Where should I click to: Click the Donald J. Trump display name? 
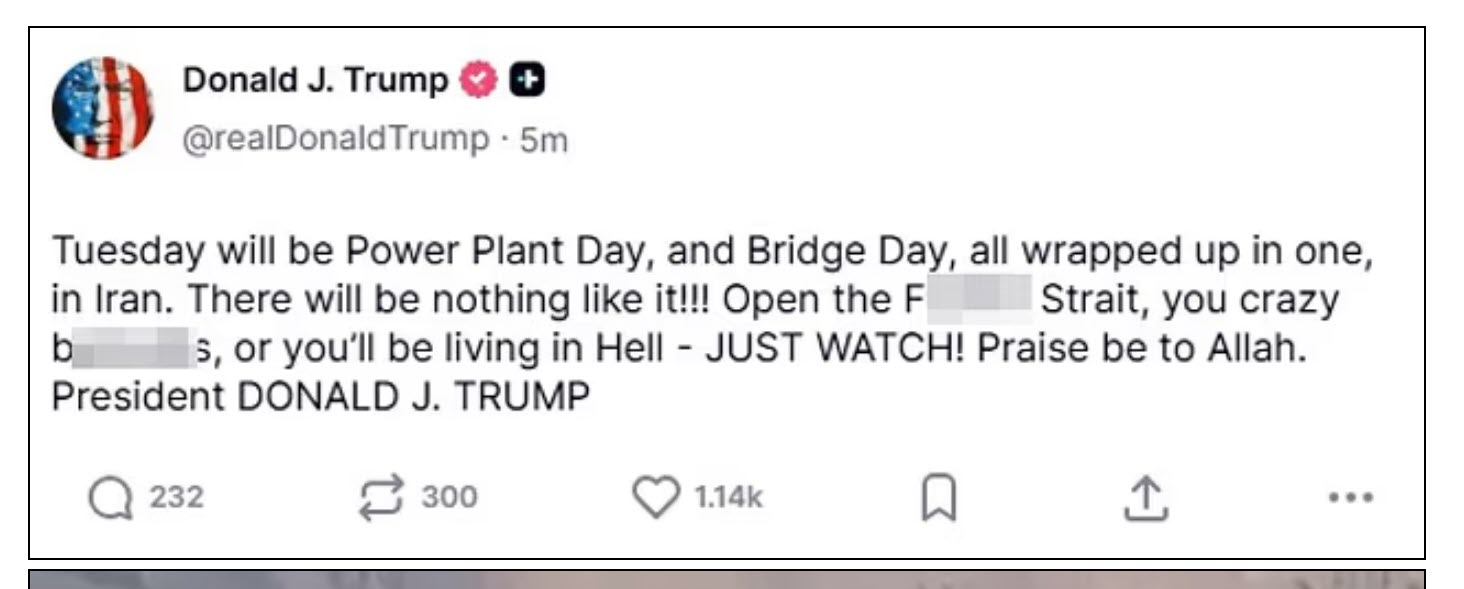click(315, 80)
